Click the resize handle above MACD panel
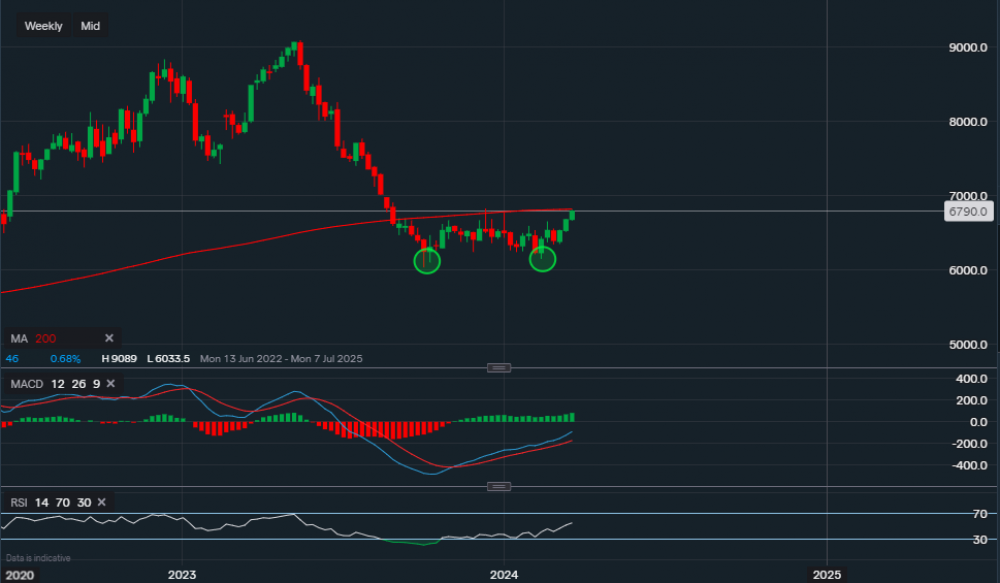Image resolution: width=1000 pixels, height=583 pixels. pos(498,368)
